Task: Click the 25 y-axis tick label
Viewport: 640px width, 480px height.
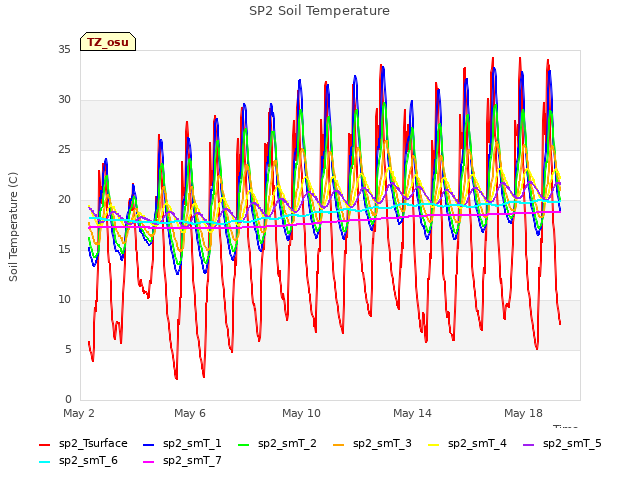Action: point(64,150)
